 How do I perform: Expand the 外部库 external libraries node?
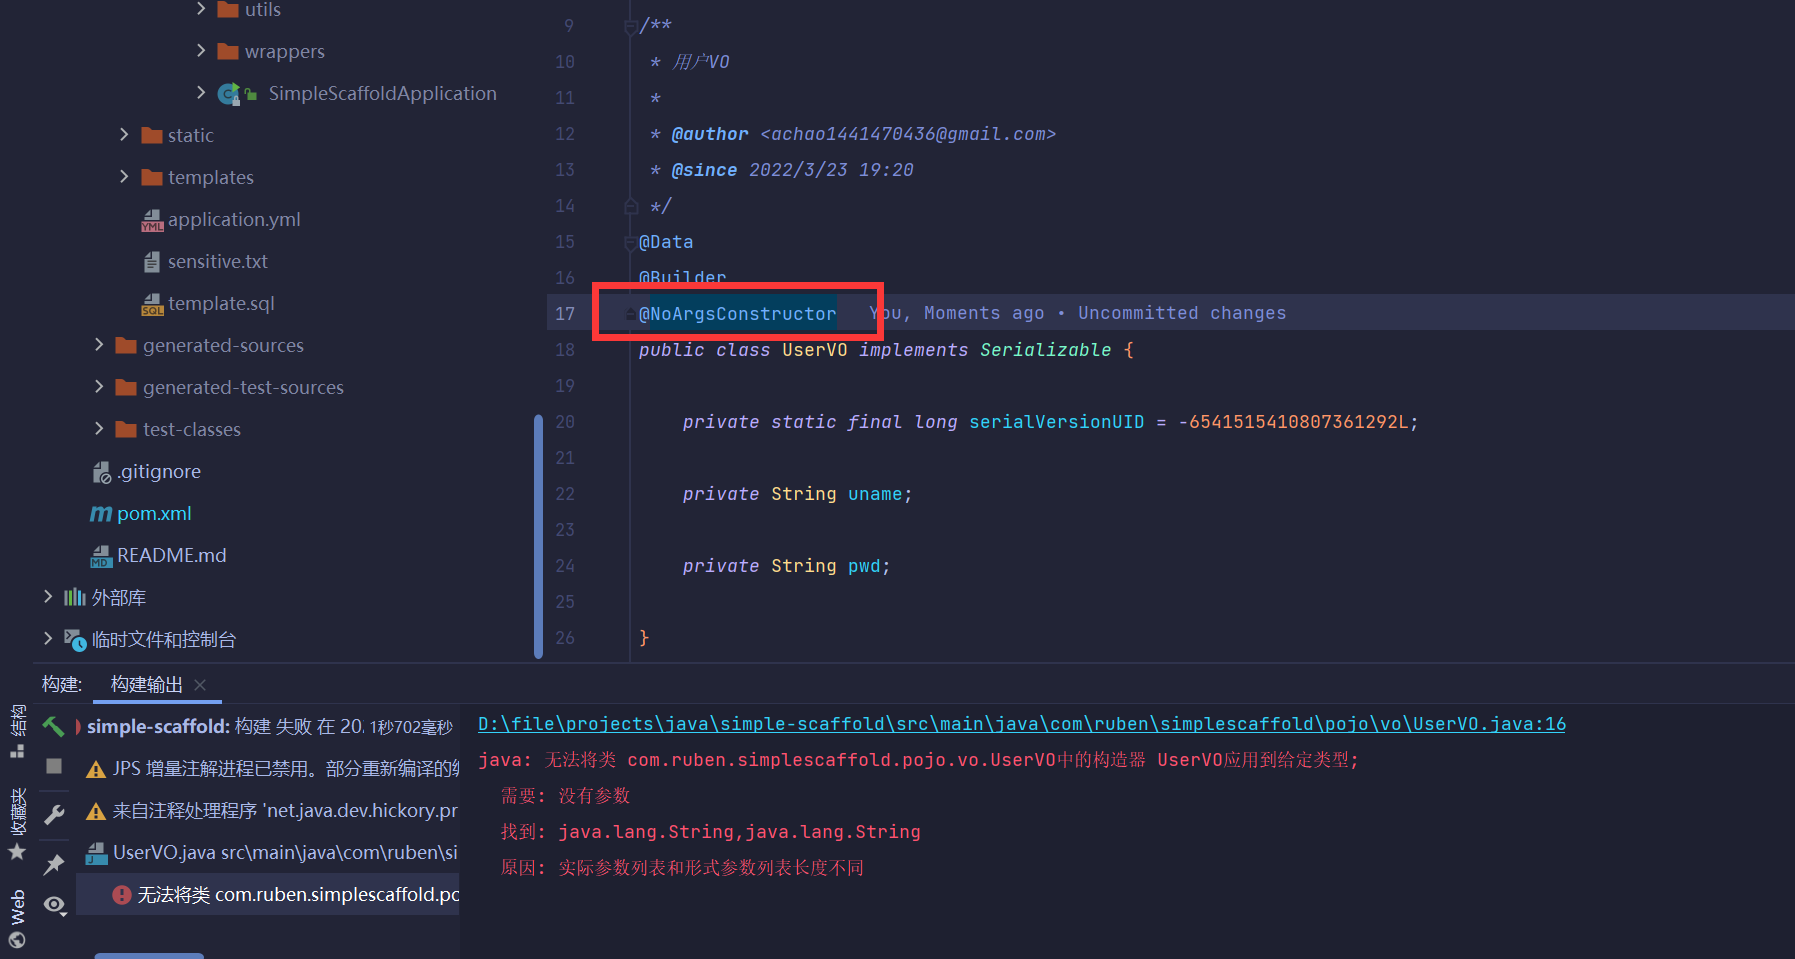point(48,597)
